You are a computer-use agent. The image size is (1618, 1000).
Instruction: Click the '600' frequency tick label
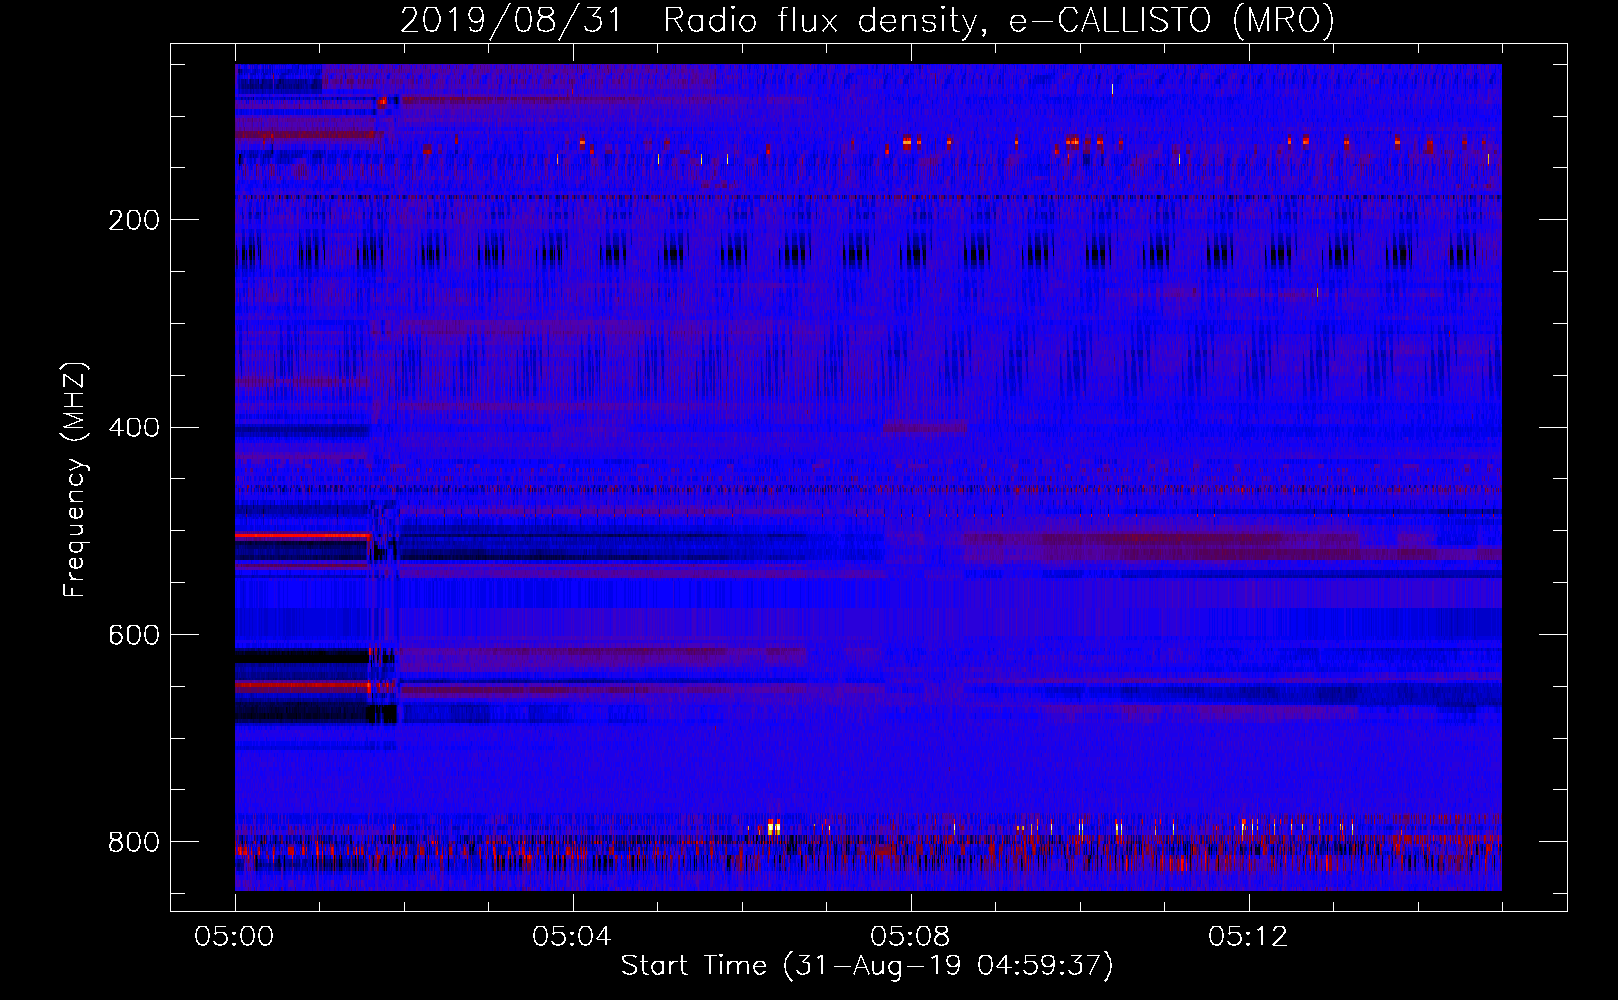pyautogui.click(x=134, y=636)
